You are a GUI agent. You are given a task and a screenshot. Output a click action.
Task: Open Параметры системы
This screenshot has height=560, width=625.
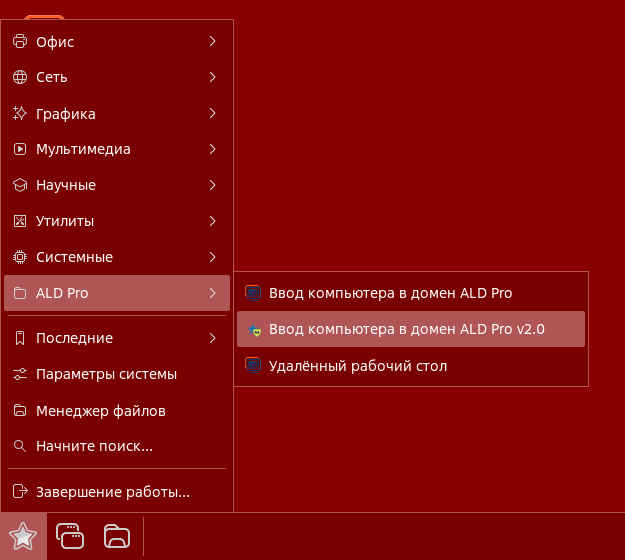[117, 374]
